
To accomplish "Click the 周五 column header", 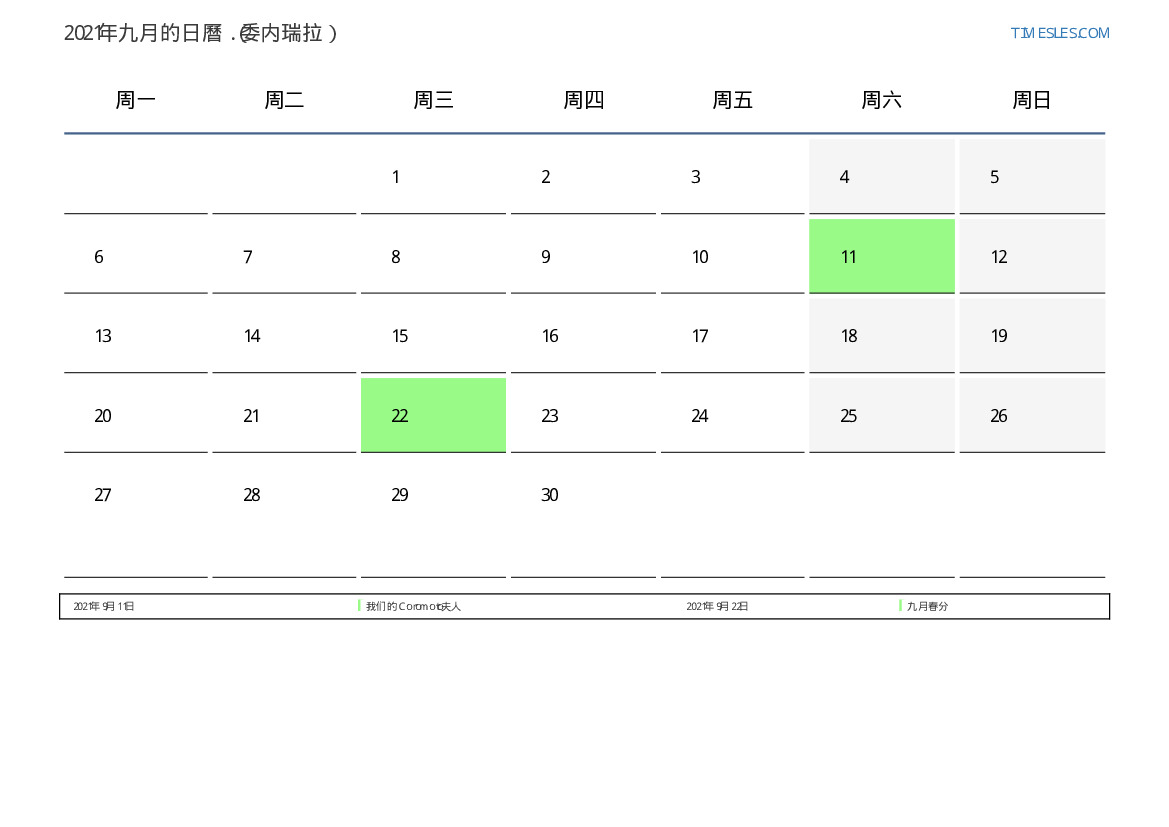I will pyautogui.click(x=732, y=100).
